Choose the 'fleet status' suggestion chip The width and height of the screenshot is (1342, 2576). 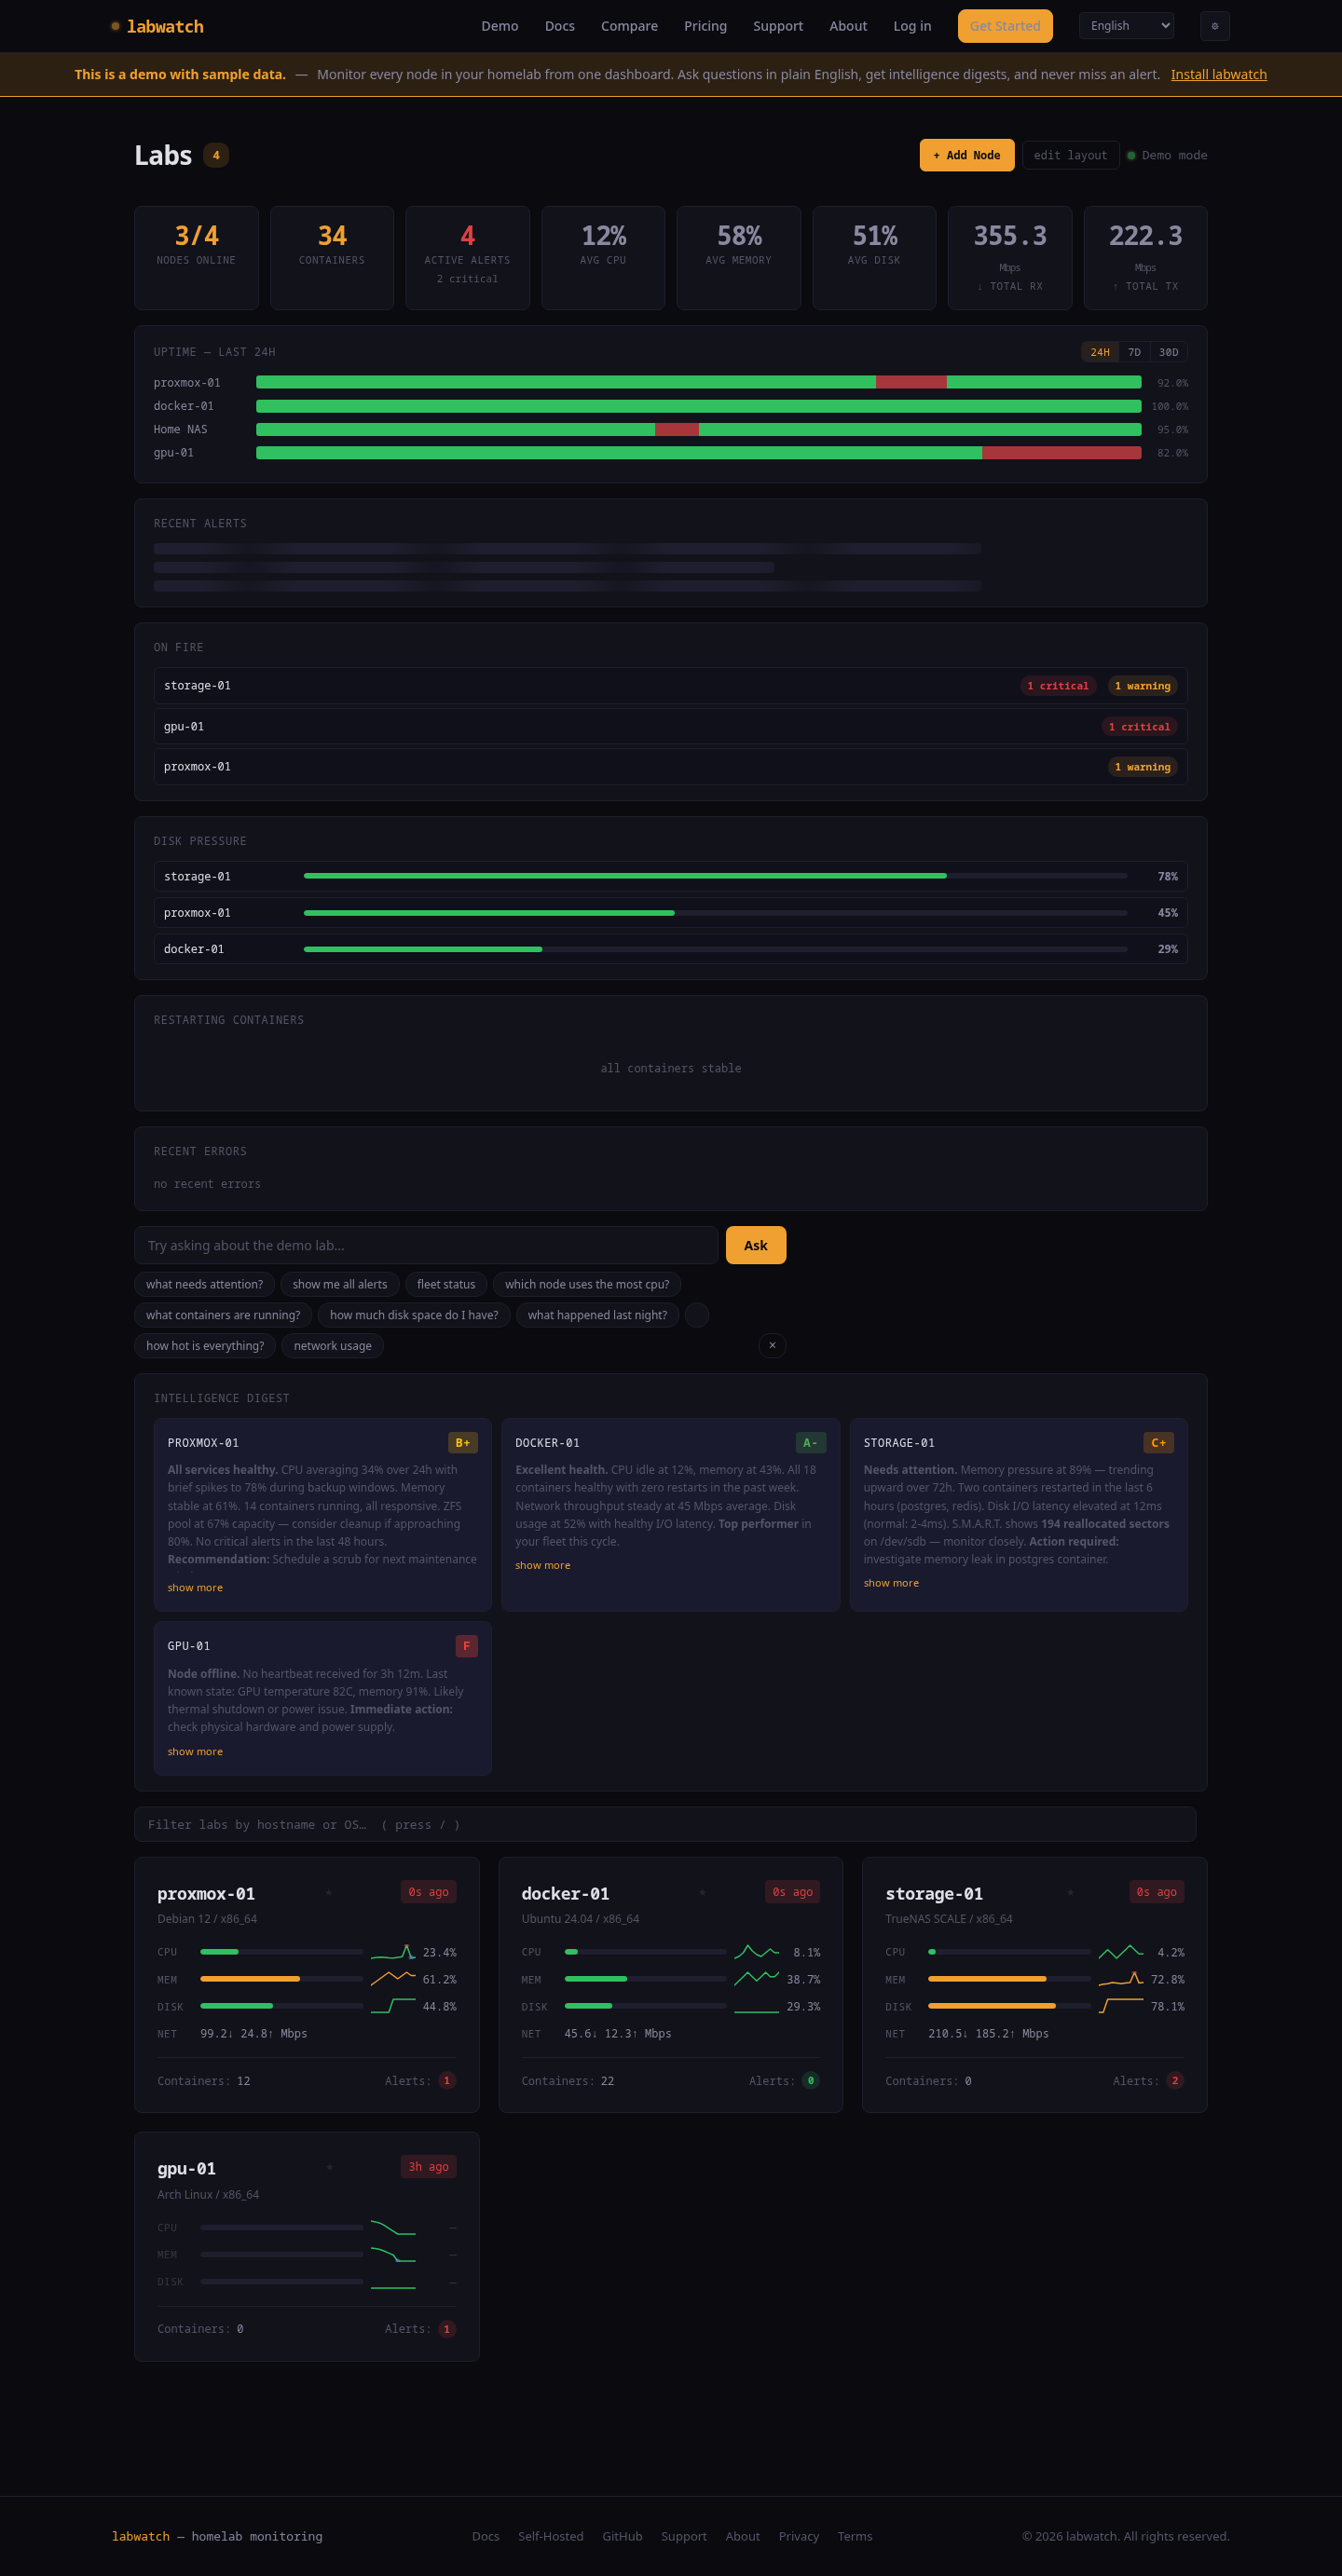(x=446, y=1284)
